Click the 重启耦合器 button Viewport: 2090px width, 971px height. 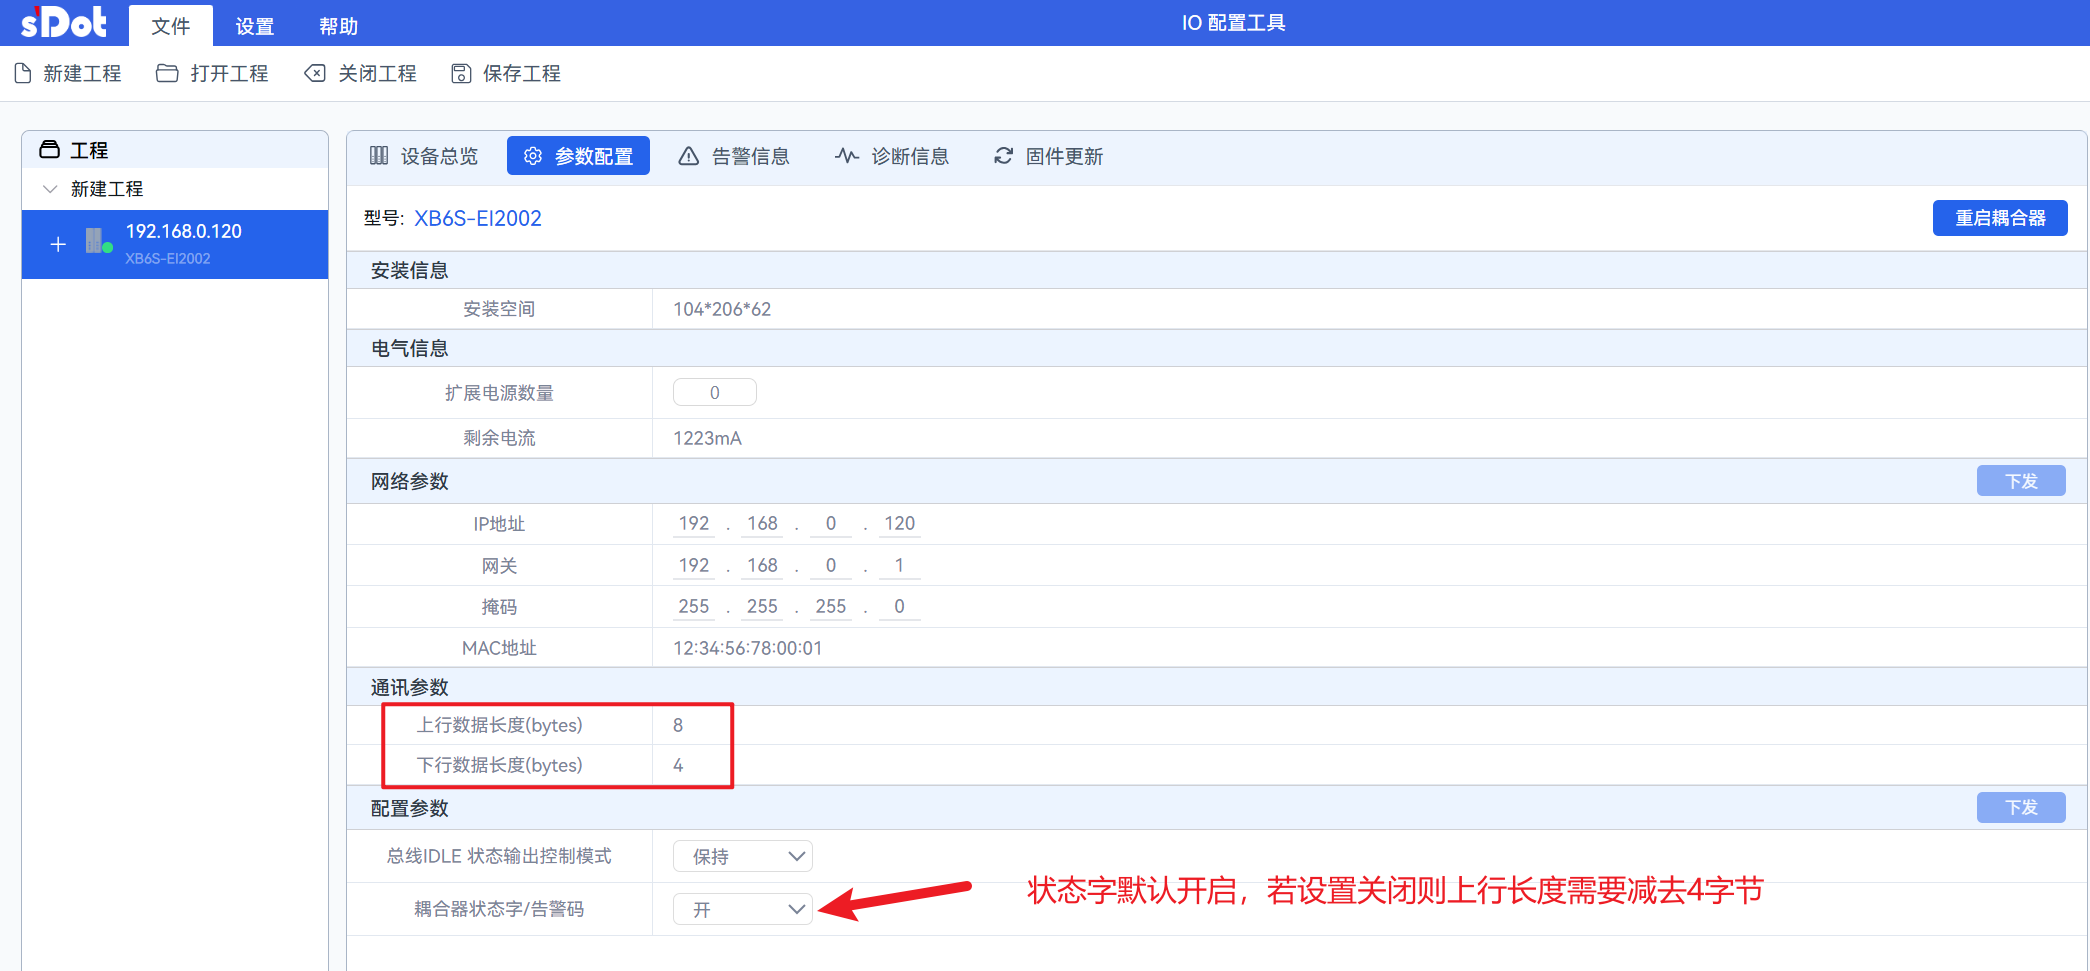[2000, 218]
